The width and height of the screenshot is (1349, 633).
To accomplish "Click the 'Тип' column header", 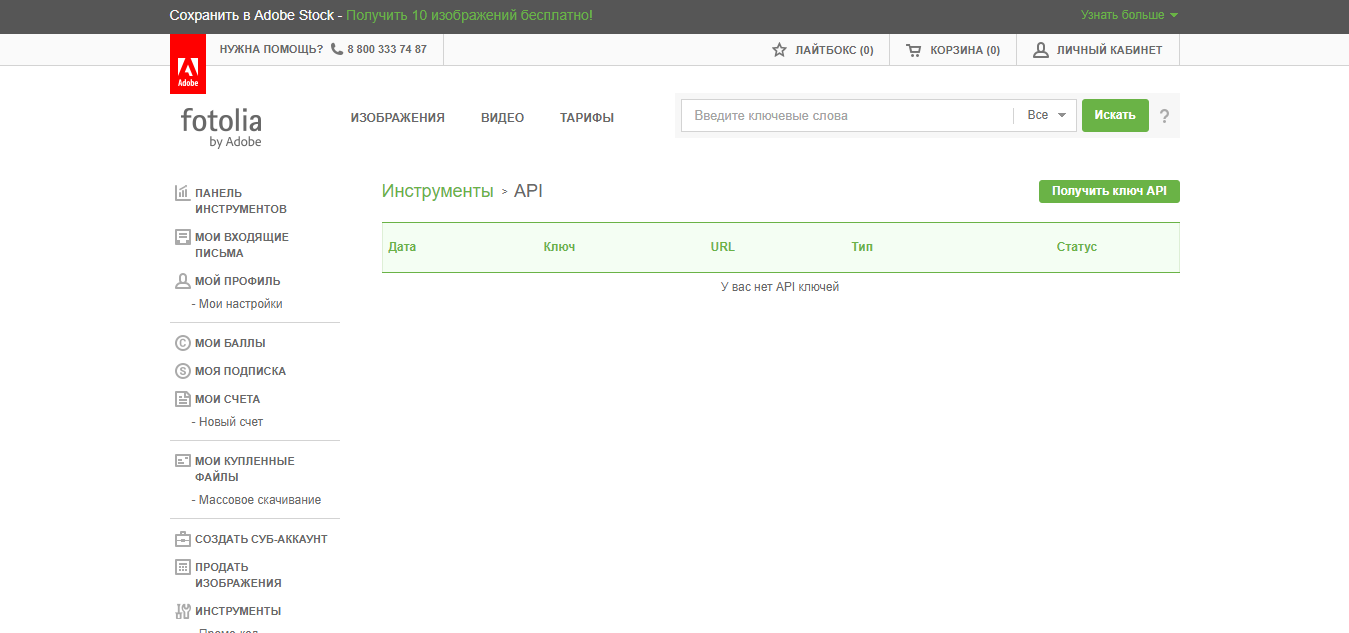I will [x=862, y=247].
